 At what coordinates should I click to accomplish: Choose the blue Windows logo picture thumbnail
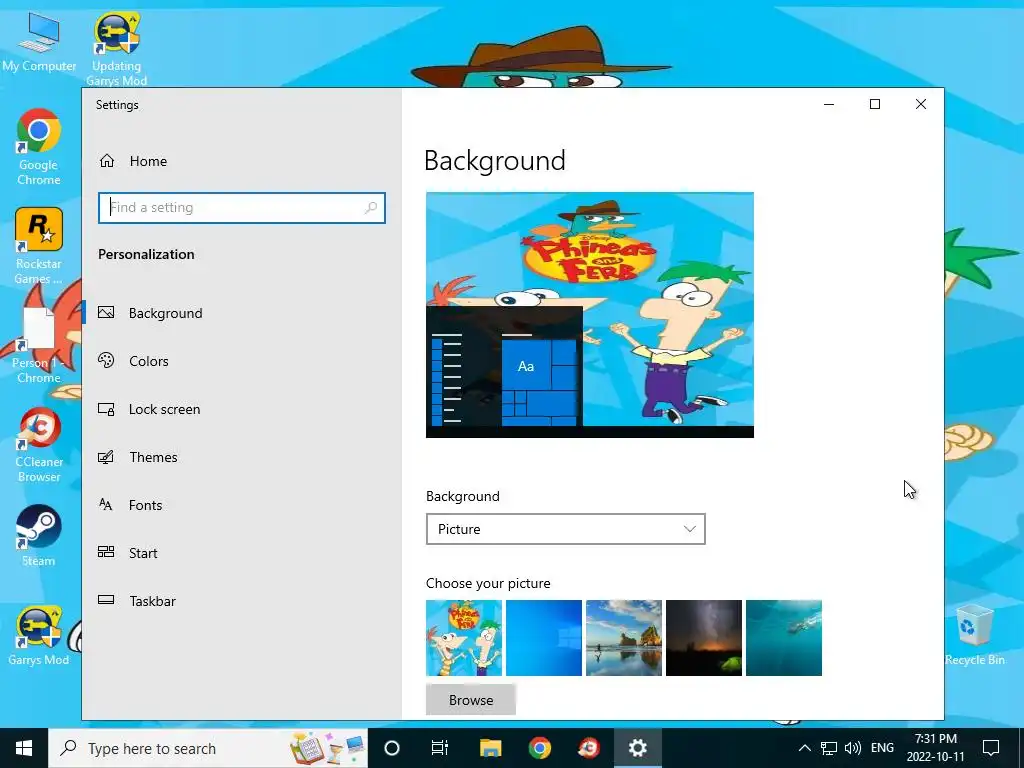pos(544,638)
